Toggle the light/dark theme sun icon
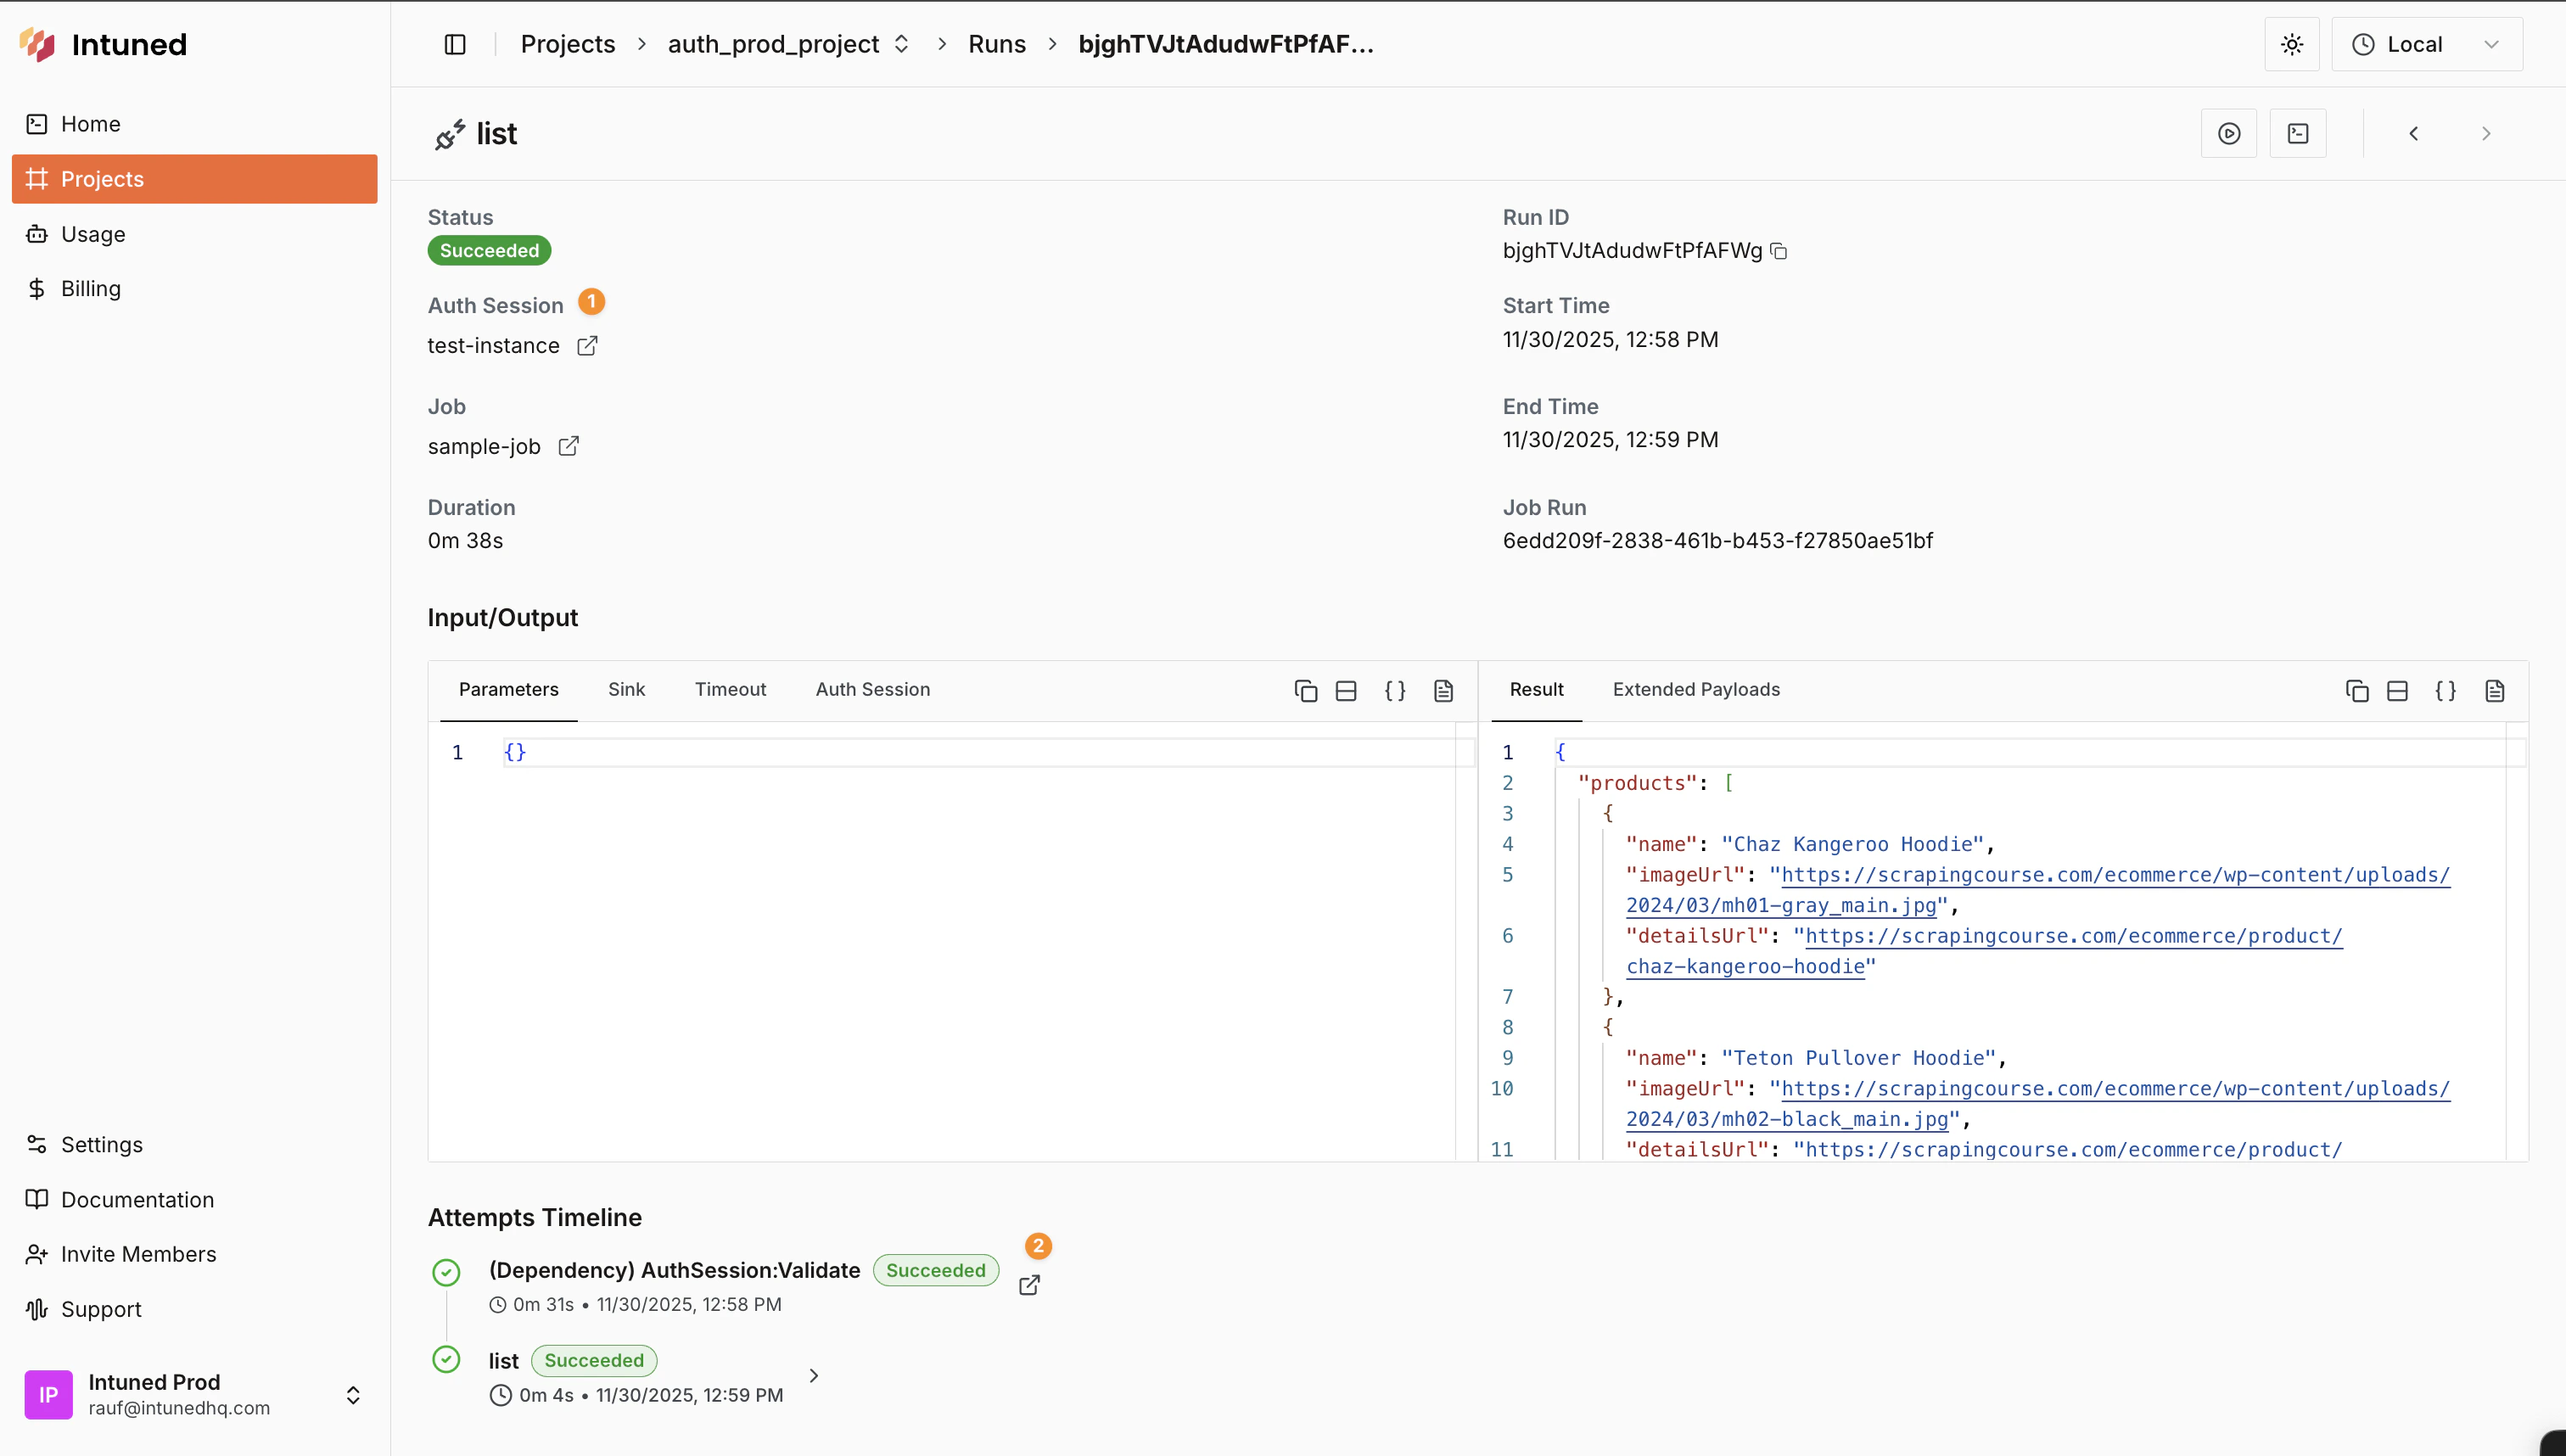This screenshot has height=1456, width=2566. tap(2291, 43)
